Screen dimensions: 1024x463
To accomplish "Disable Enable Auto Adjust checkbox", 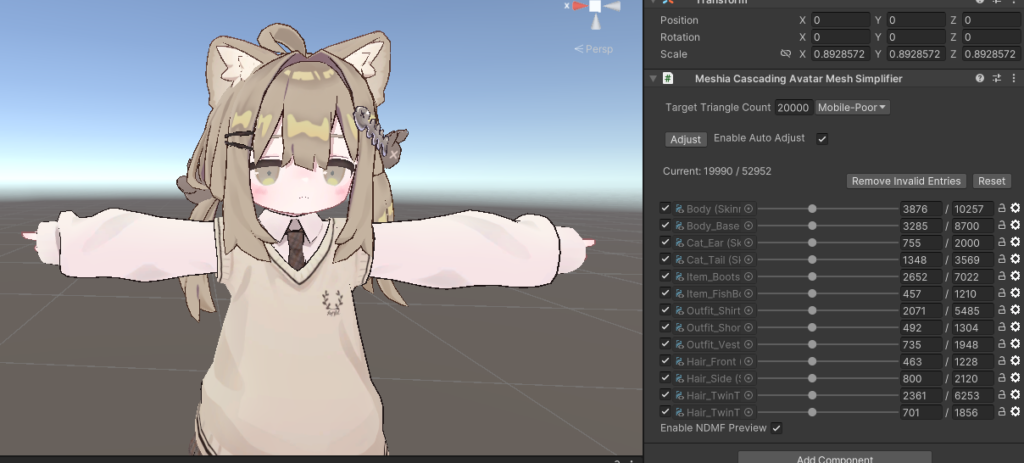I will pos(822,139).
